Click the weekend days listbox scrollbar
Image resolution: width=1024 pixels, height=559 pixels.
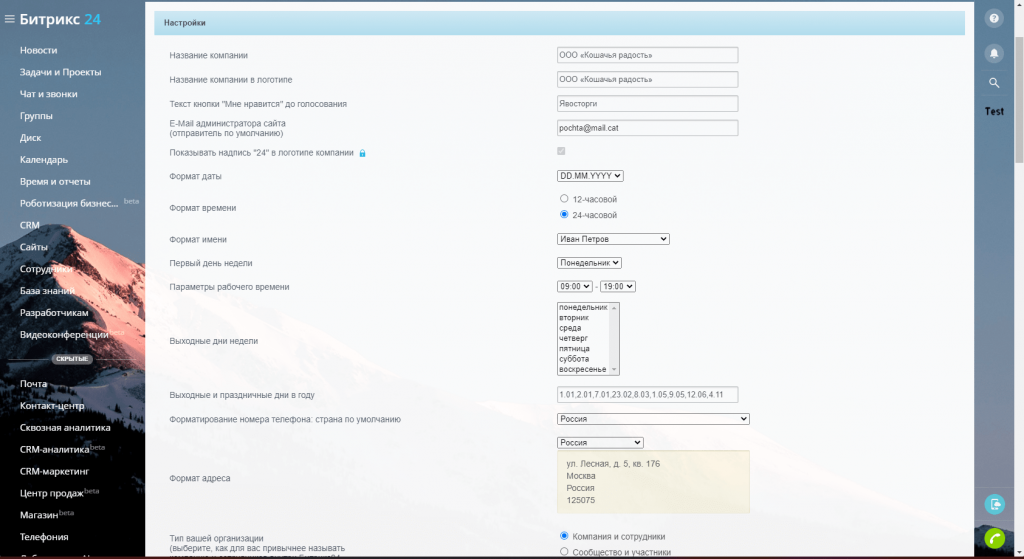(x=614, y=338)
